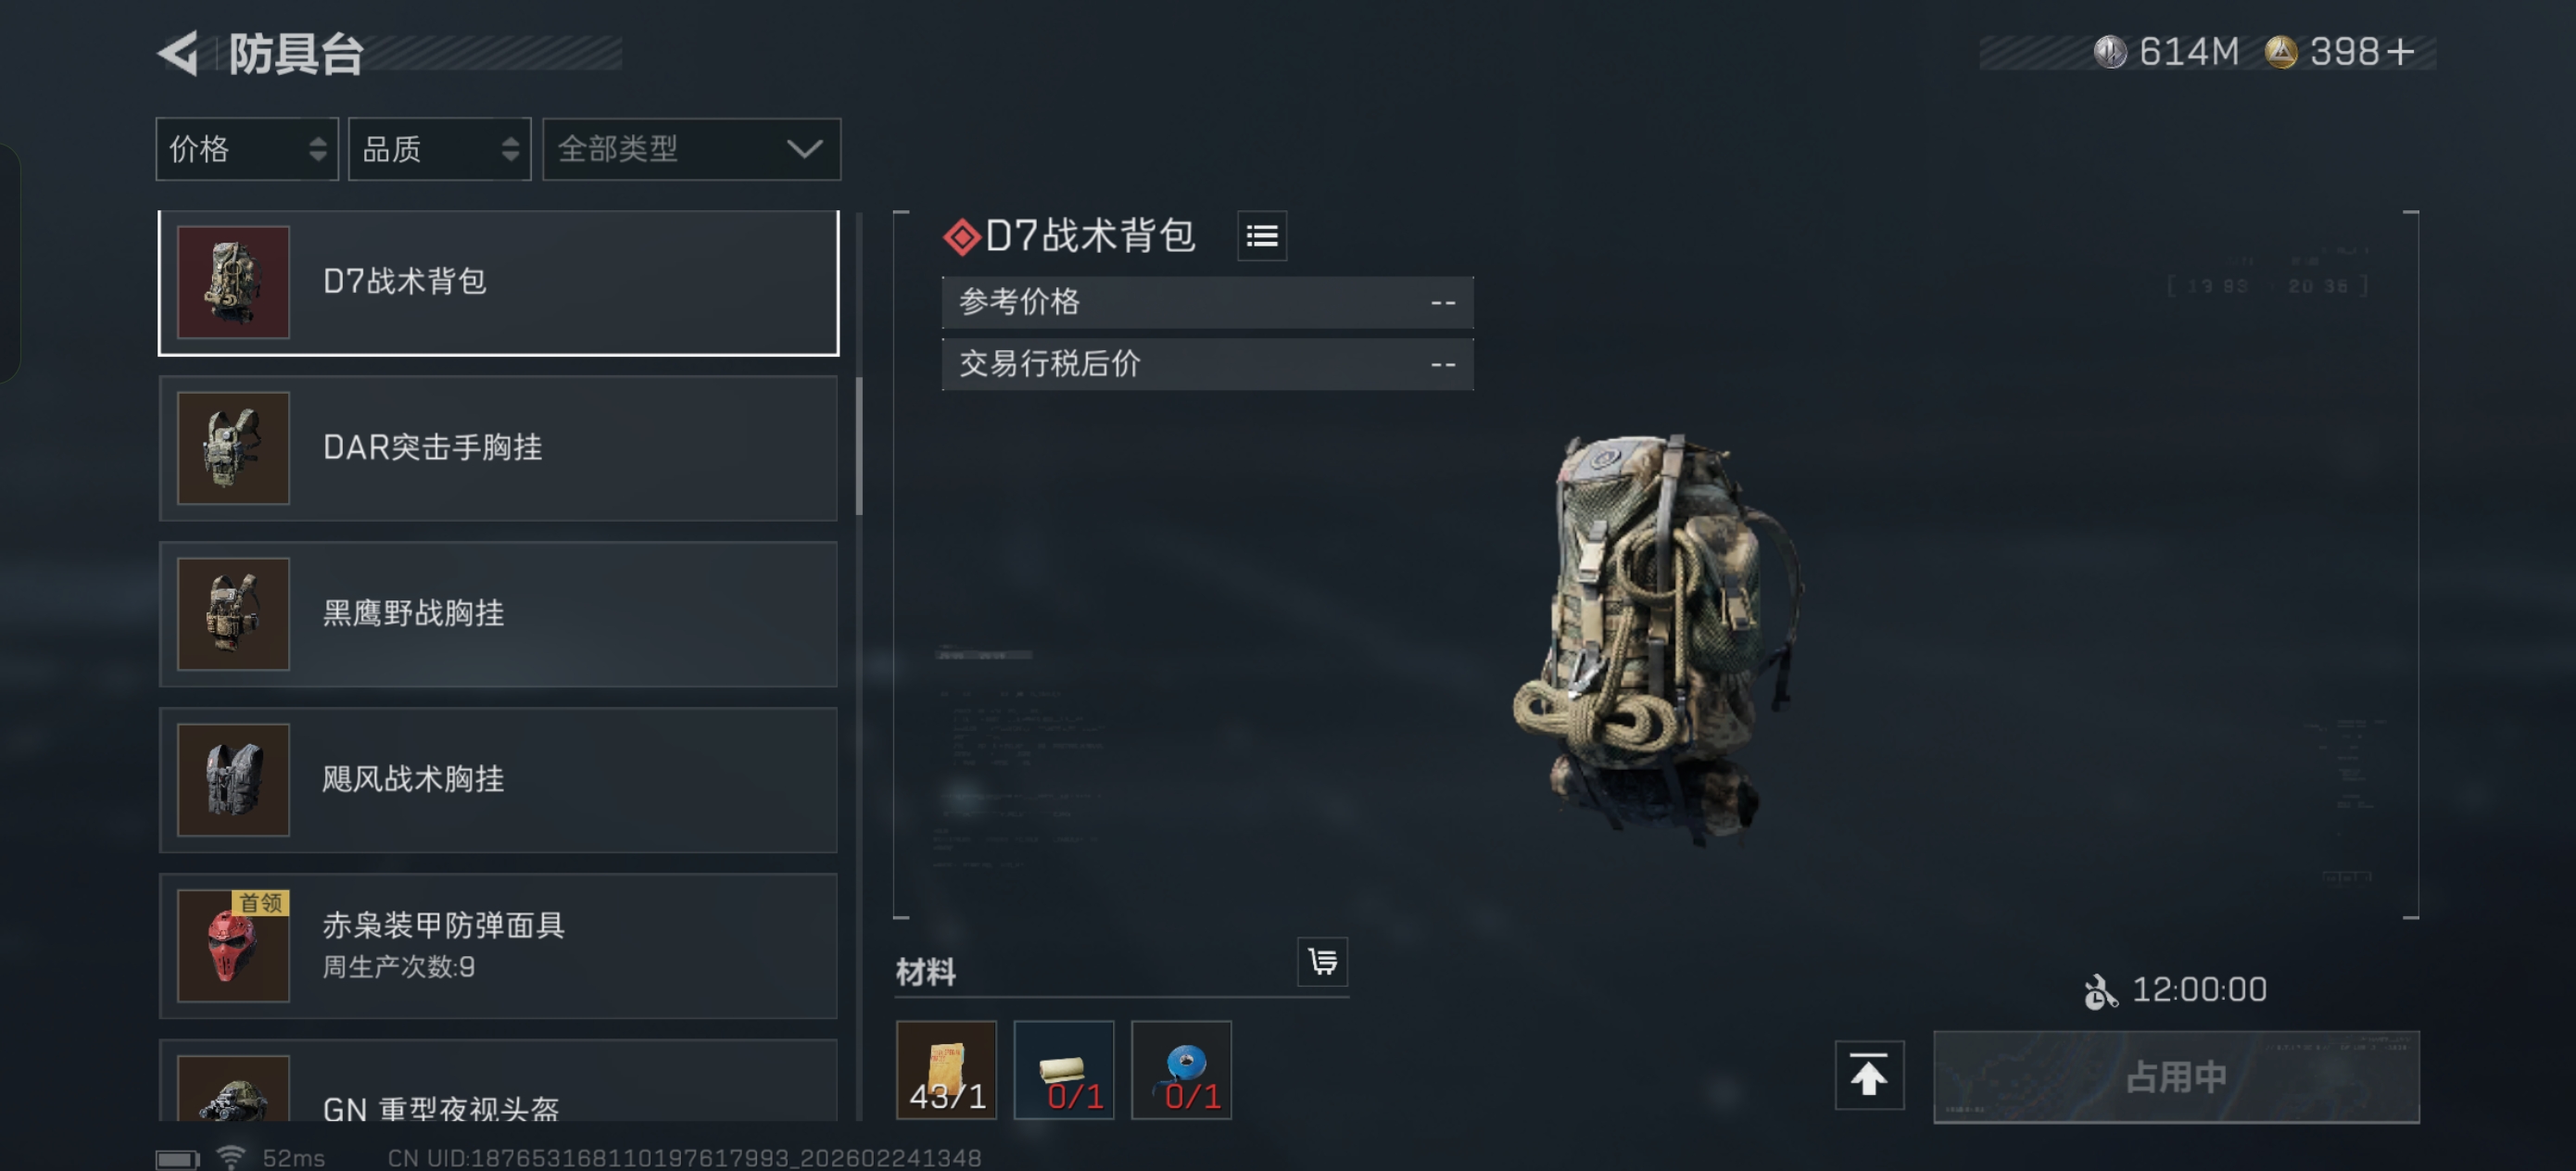Go back using the arrow beside 防具台
This screenshot has height=1171, width=2576.
[179, 53]
